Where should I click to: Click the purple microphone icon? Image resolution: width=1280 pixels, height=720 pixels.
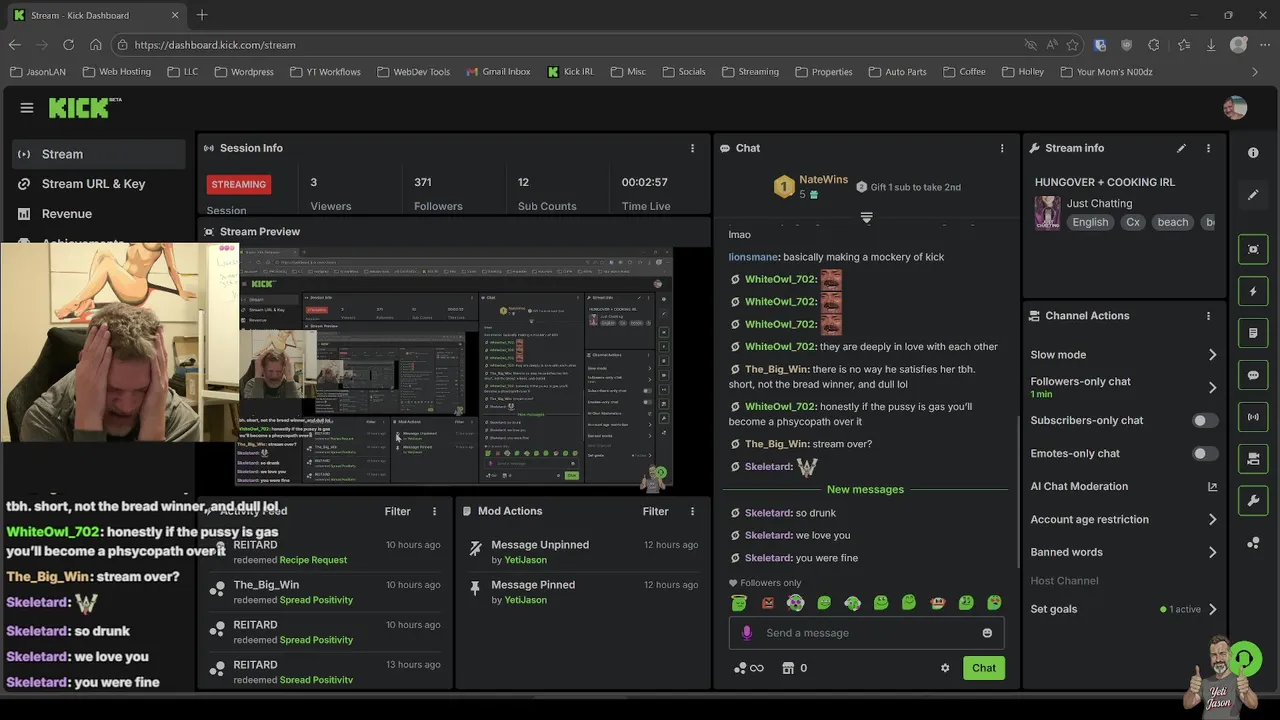746,633
